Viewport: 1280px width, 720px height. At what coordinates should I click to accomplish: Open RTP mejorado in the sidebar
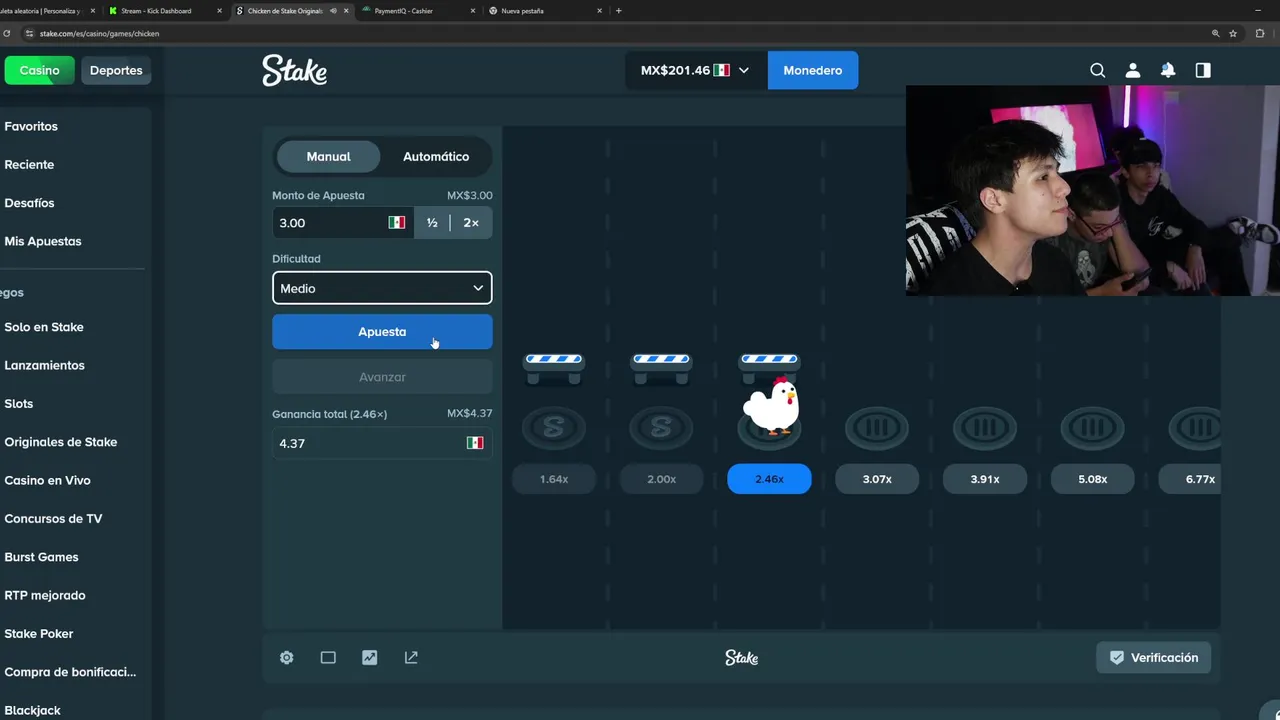45,595
